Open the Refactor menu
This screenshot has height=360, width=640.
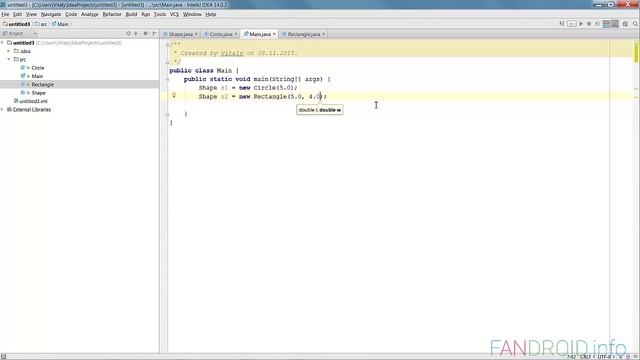pyautogui.click(x=112, y=14)
